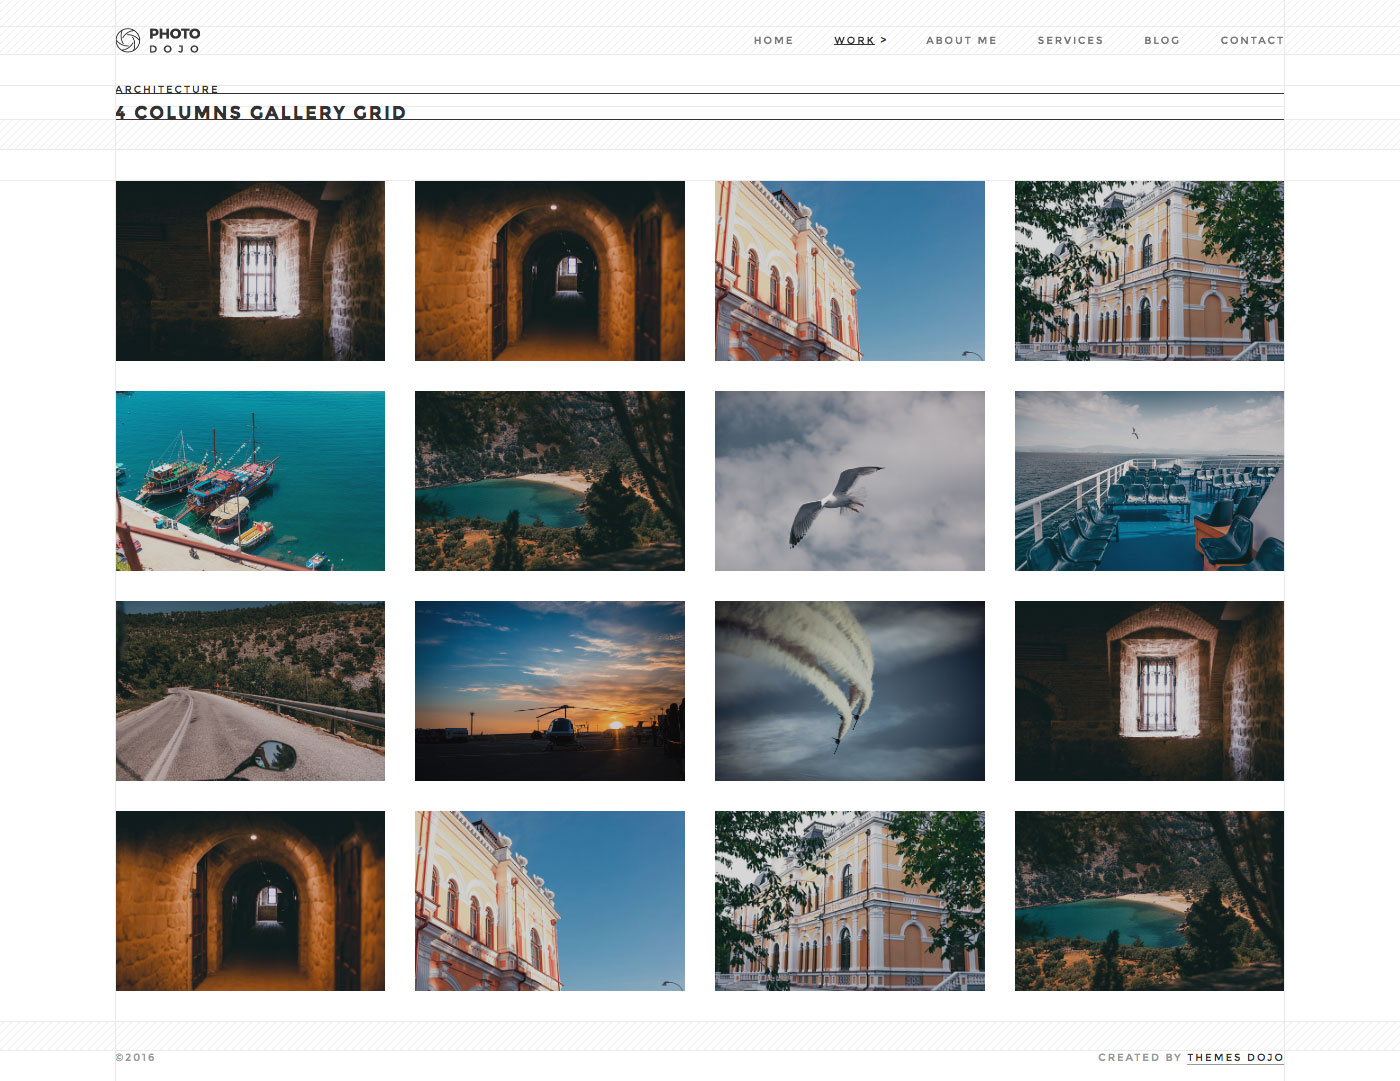This screenshot has width=1400, height=1081.
Task: Click the ©2016 footer text
Action: coord(136,1058)
